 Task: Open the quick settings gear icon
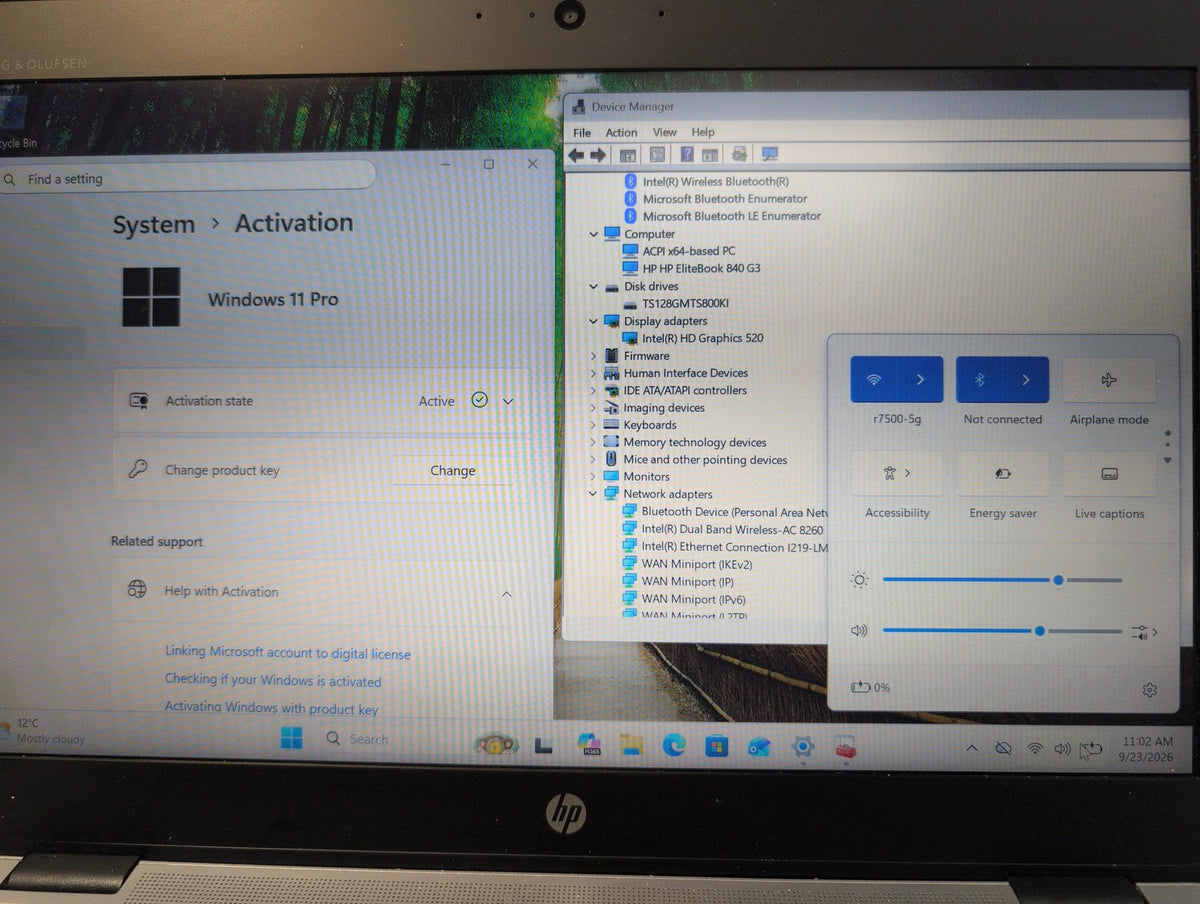pos(1149,690)
